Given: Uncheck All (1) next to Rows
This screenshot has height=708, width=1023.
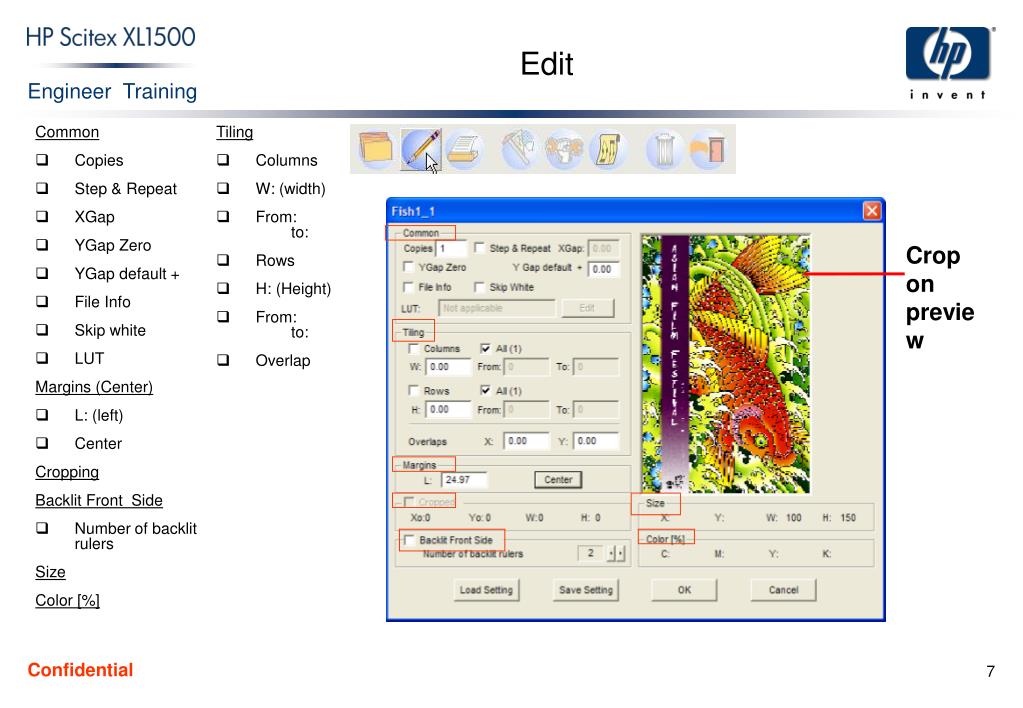Looking at the screenshot, I should pyautogui.click(x=485, y=390).
